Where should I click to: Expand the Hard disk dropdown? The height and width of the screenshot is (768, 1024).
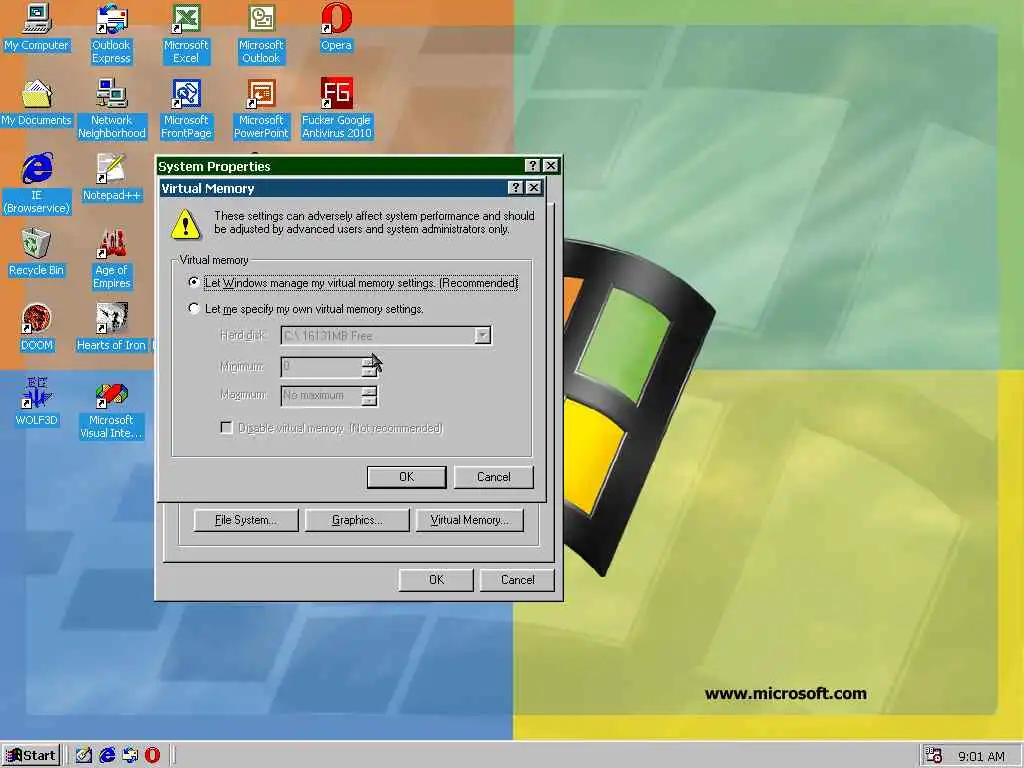482,336
